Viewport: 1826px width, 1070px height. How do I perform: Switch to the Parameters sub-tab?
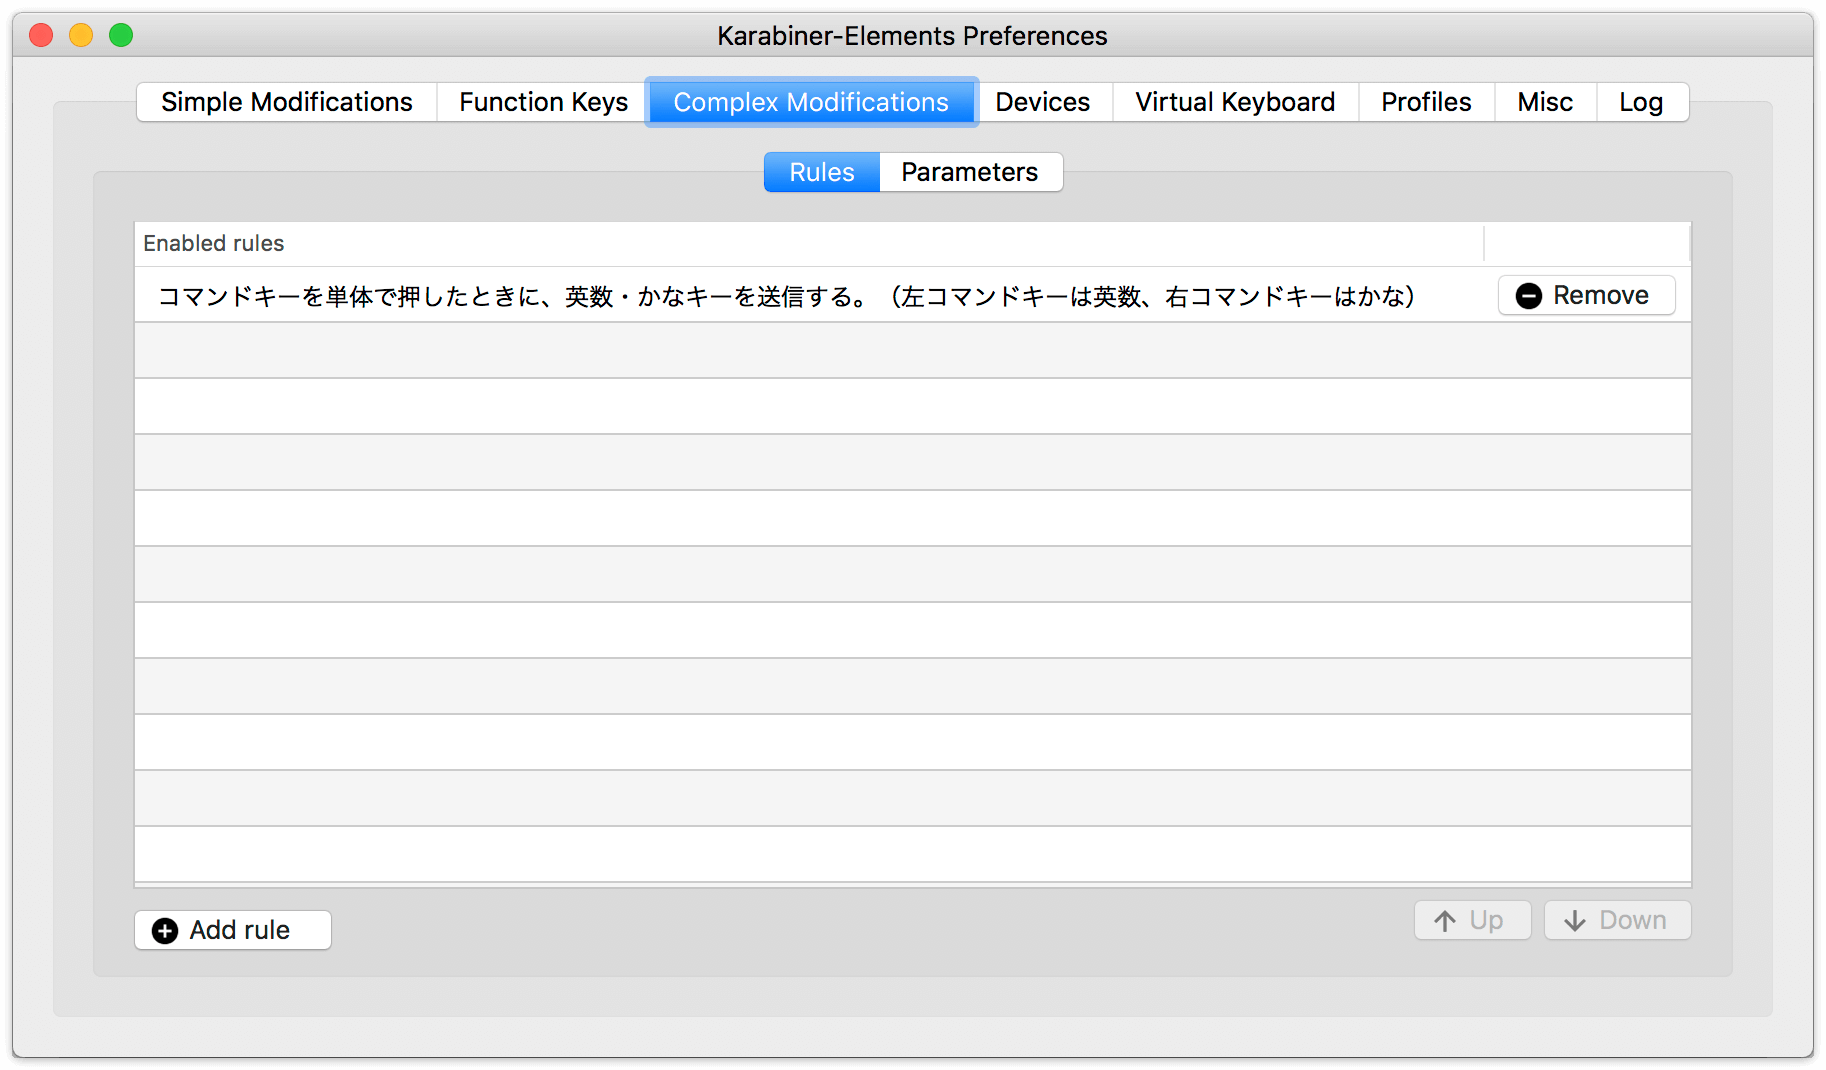tap(970, 172)
